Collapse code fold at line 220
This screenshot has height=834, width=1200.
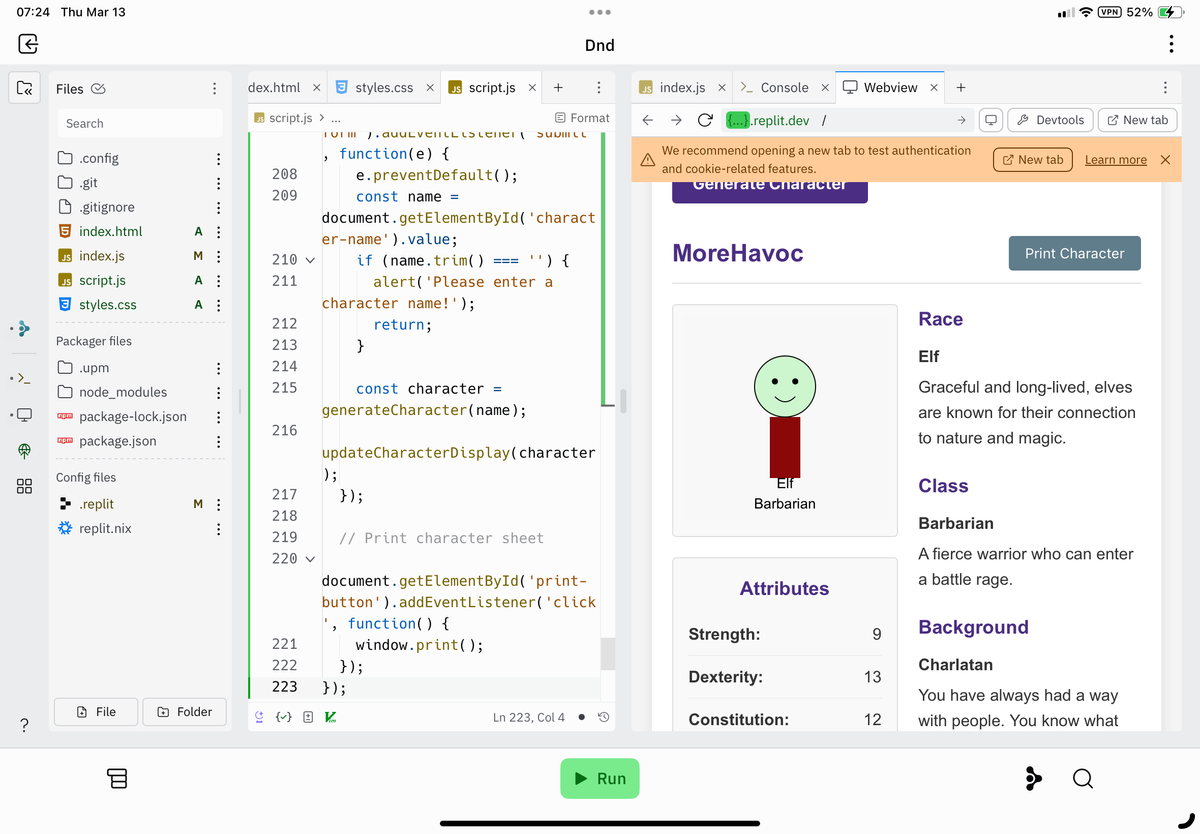pyautogui.click(x=309, y=559)
